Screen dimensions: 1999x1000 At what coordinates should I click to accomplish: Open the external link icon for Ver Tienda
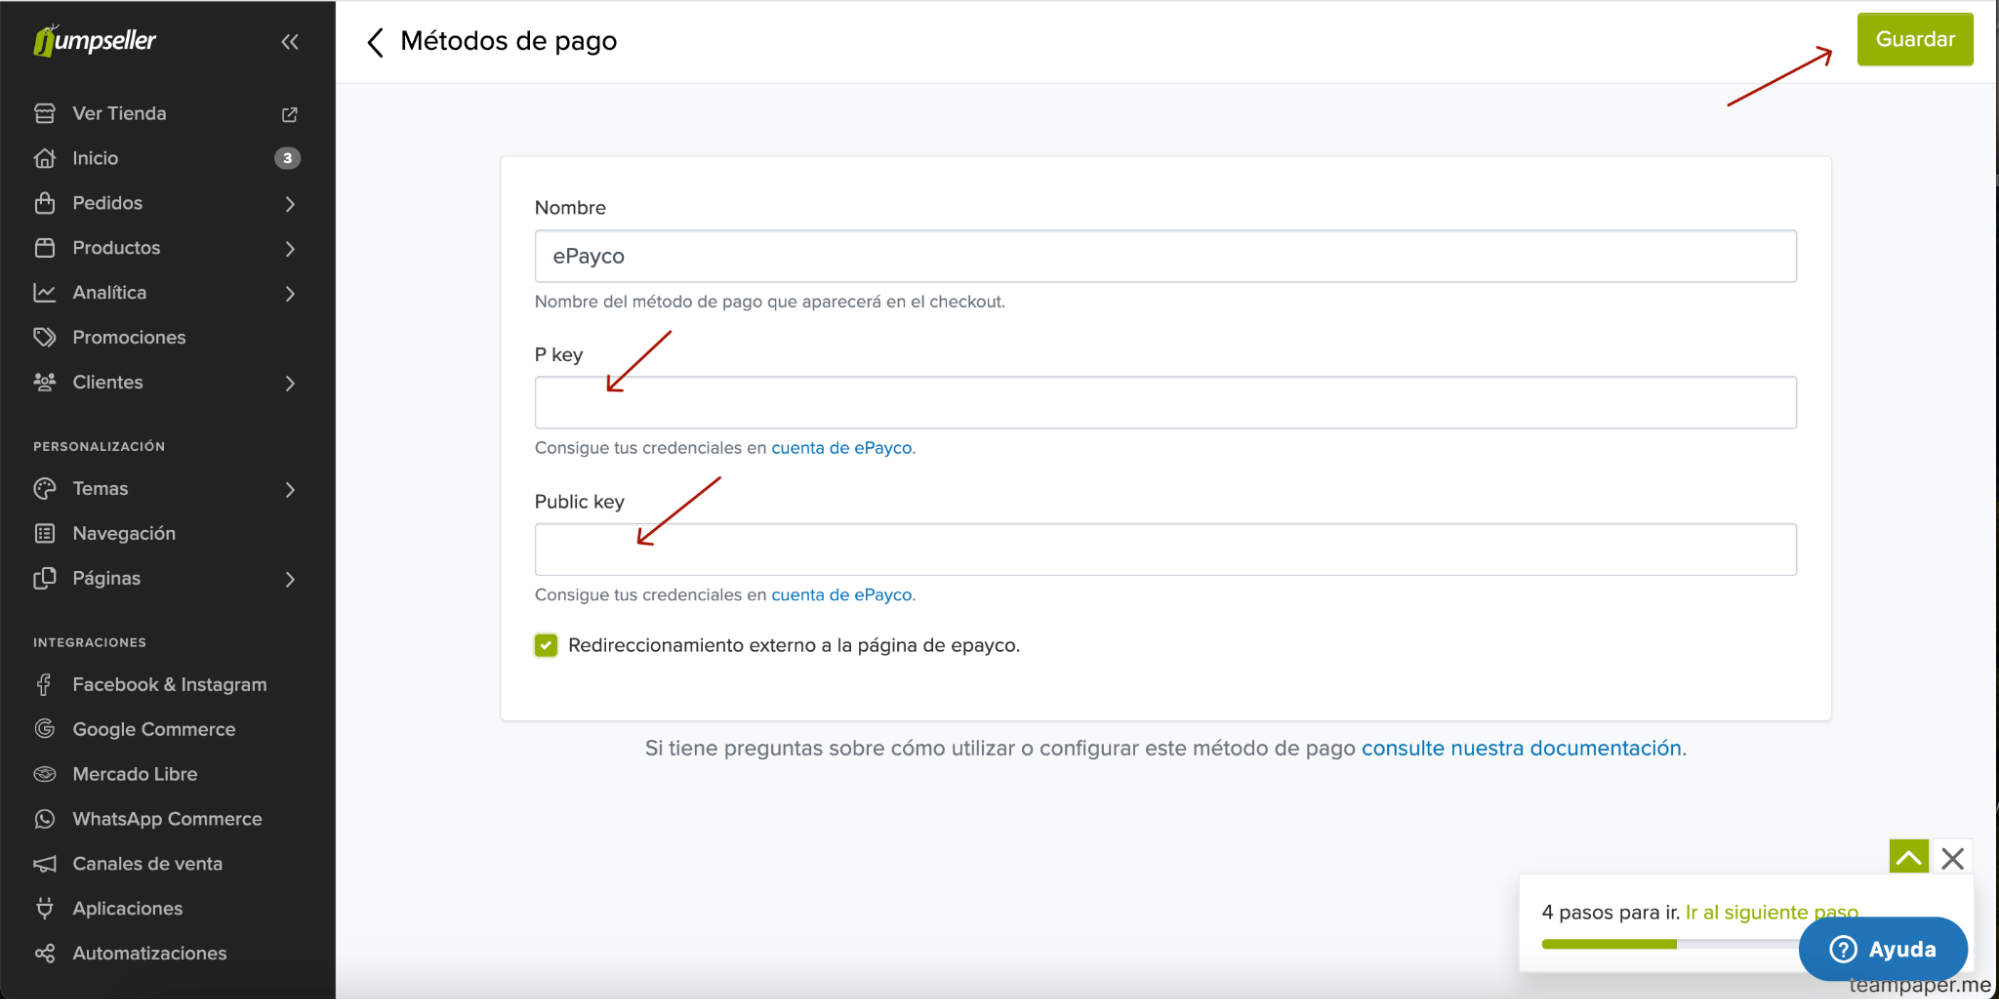290,114
